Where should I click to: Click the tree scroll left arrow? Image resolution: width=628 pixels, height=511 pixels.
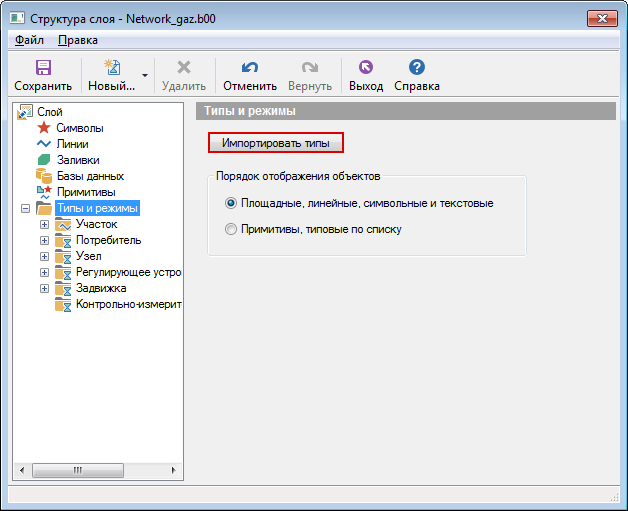click(22, 470)
